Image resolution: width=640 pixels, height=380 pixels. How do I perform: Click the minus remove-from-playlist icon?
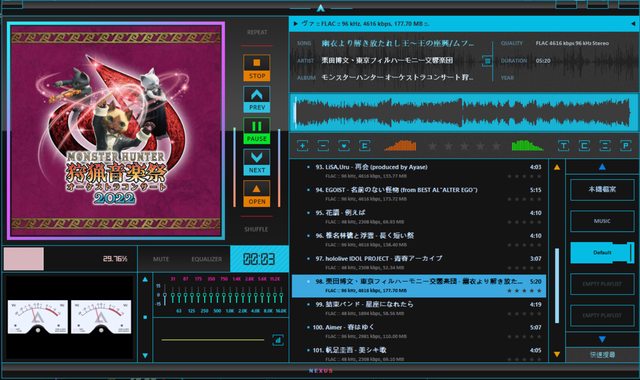coord(323,146)
